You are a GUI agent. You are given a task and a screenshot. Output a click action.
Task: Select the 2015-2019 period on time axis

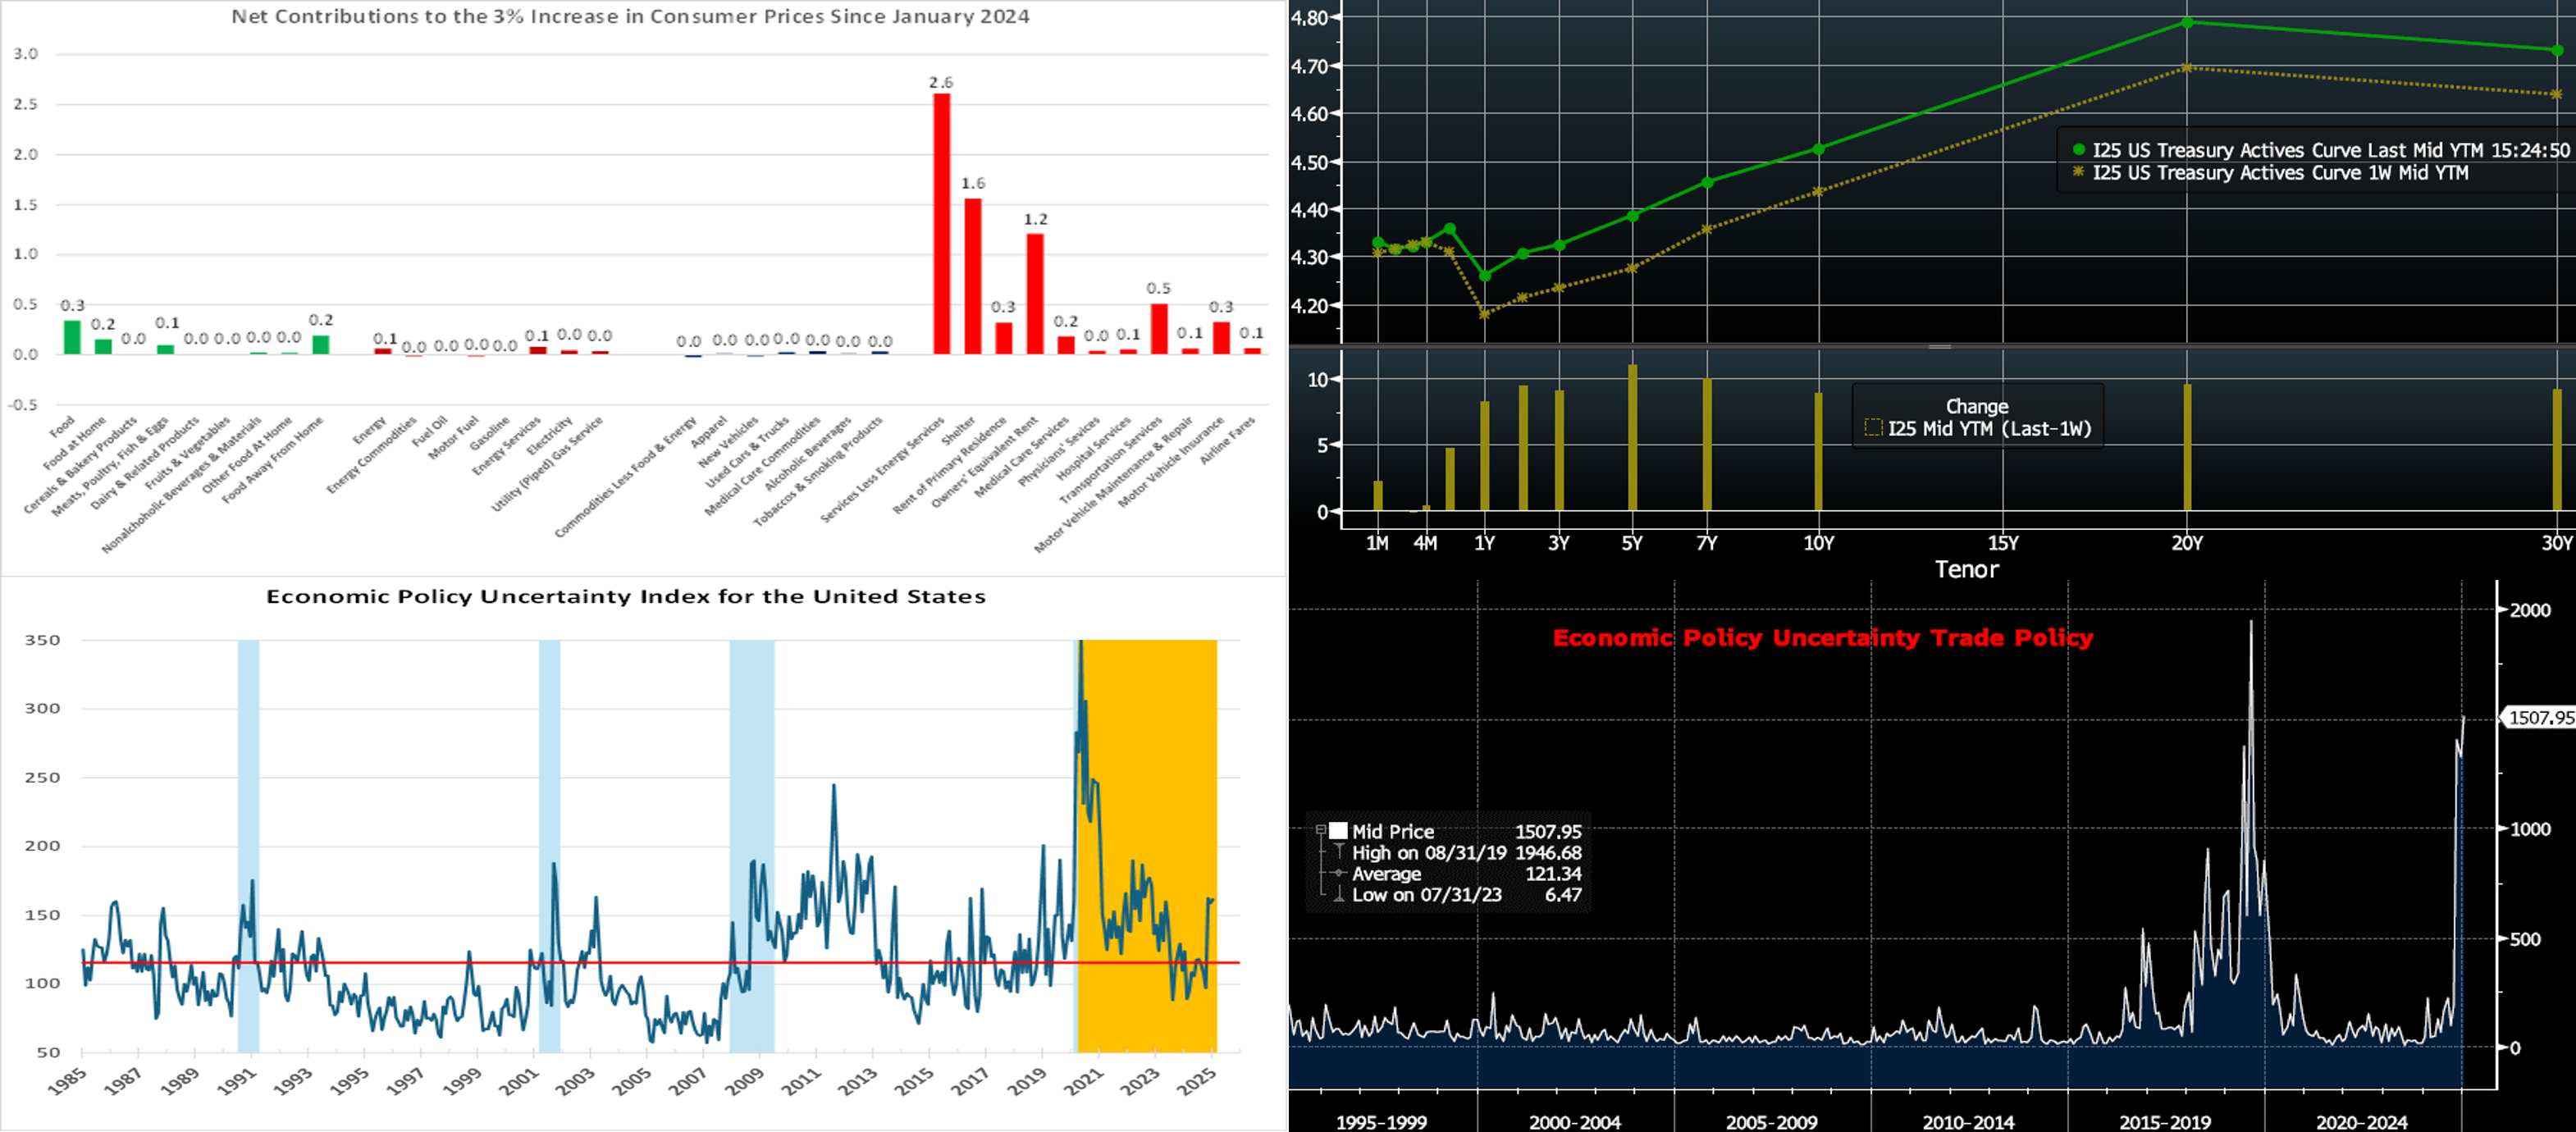(2165, 1122)
